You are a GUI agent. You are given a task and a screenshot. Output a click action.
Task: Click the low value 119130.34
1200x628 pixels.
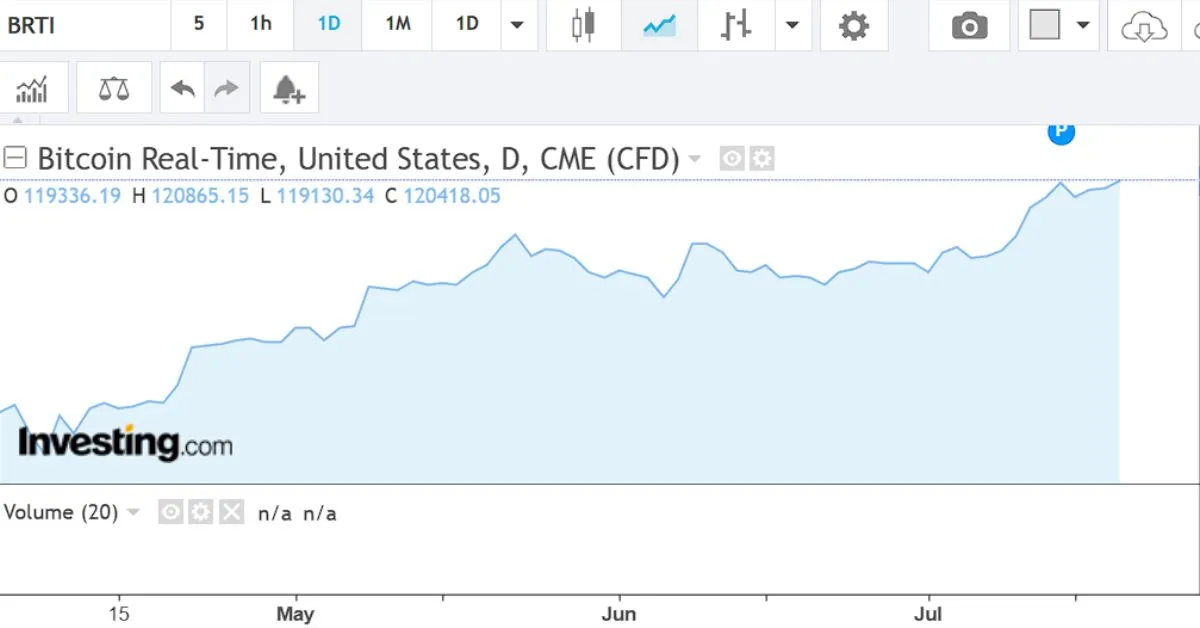pos(325,196)
